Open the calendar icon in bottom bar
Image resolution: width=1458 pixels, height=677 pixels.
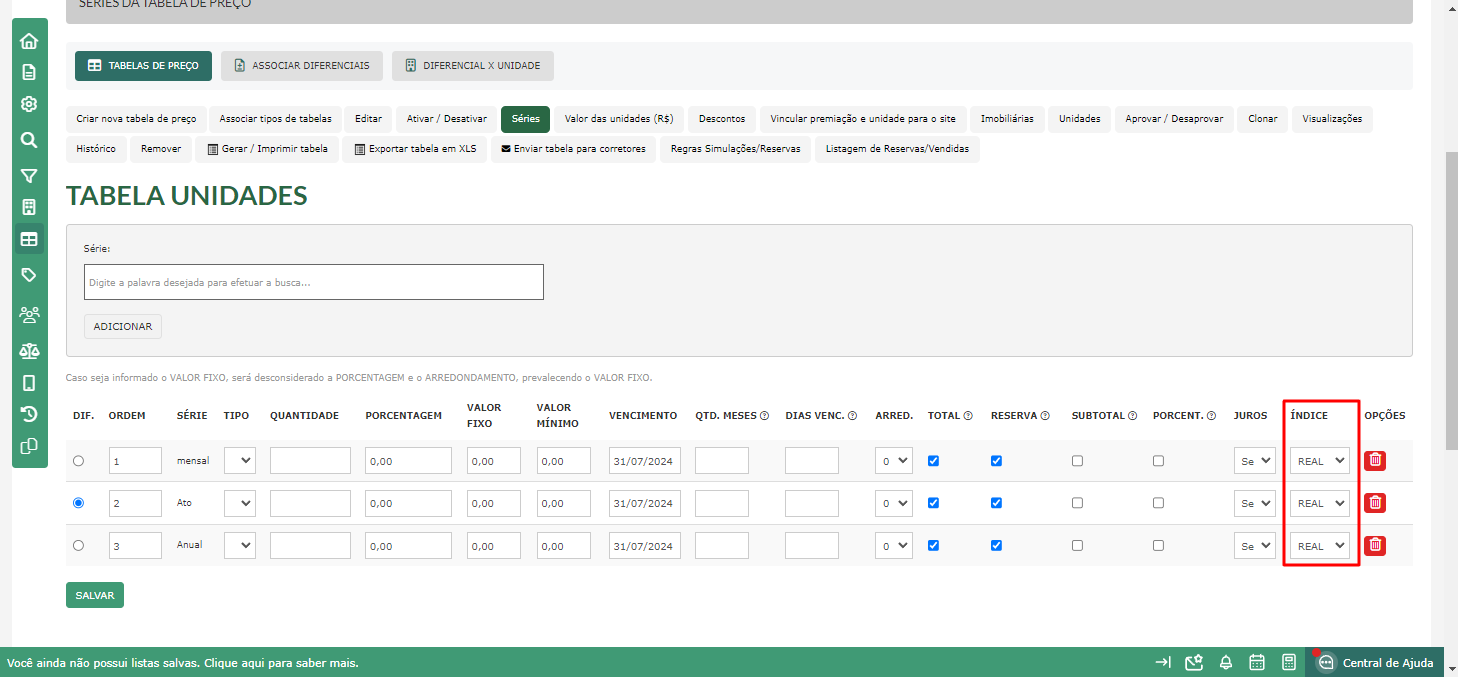1258,662
